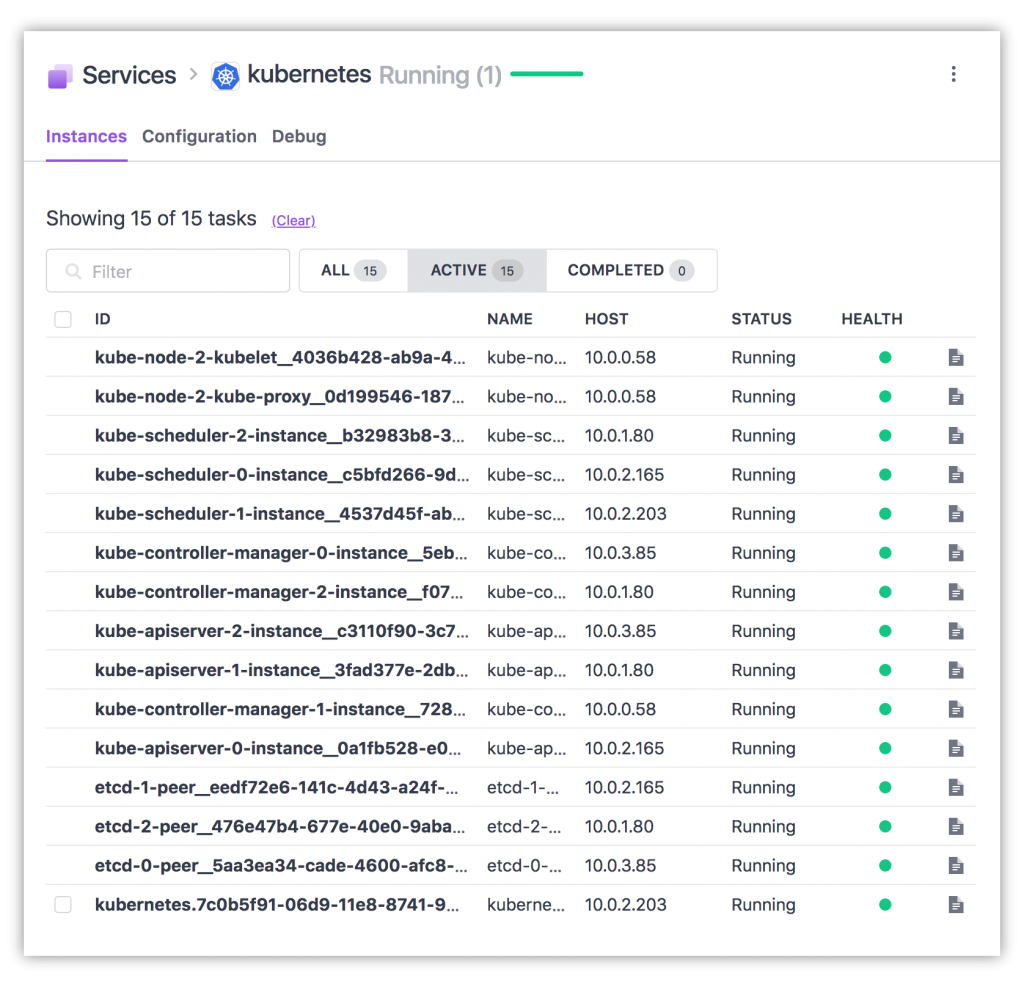Sort table by the ID column header
1024x987 pixels.
pos(103,319)
